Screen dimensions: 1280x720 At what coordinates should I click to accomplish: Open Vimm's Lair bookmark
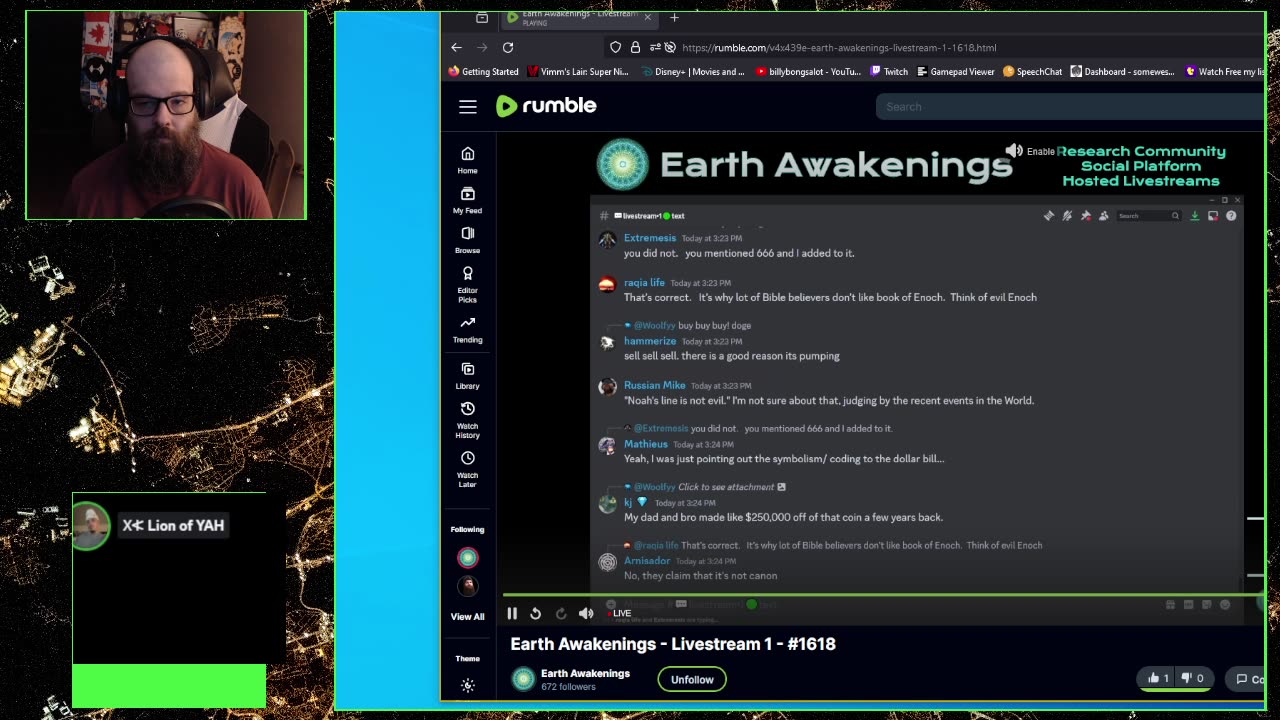577,72
